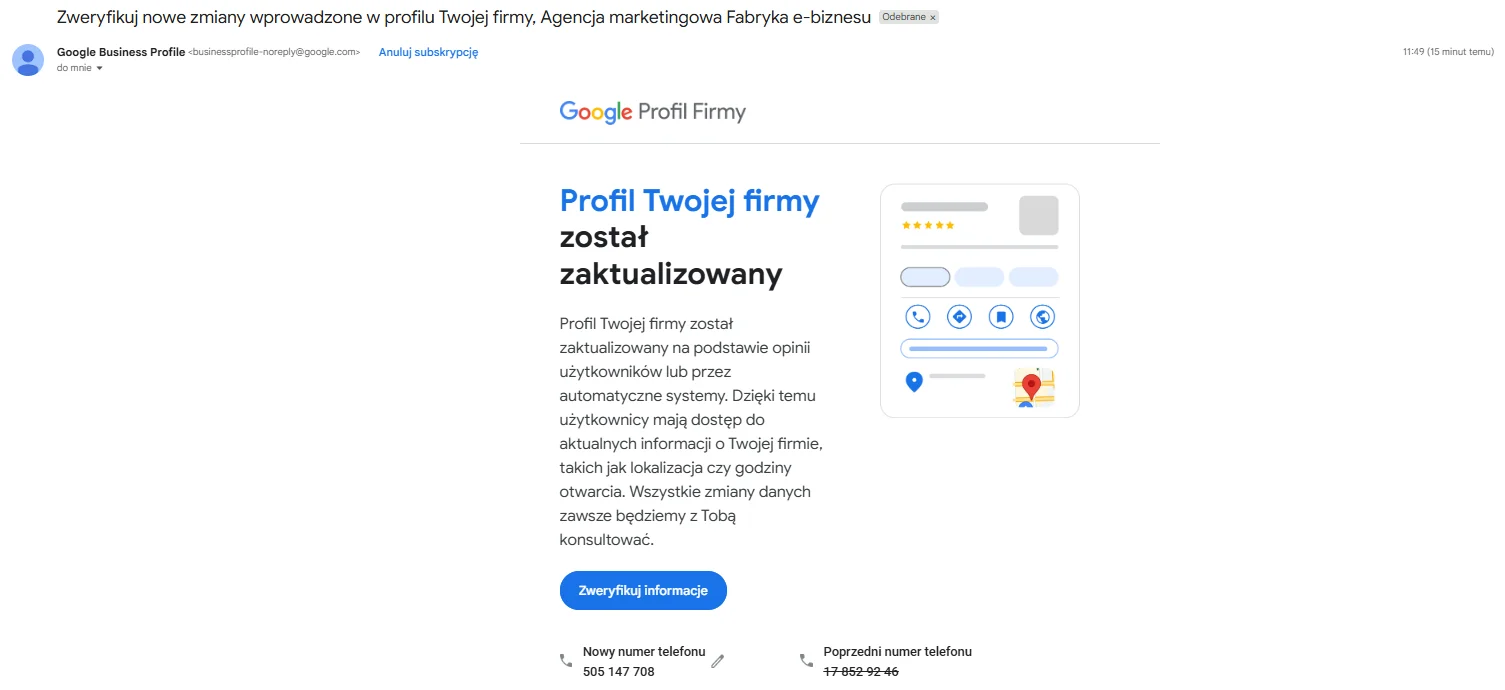Click the Odebrane label tag
1505x690 pixels.
(x=902, y=18)
